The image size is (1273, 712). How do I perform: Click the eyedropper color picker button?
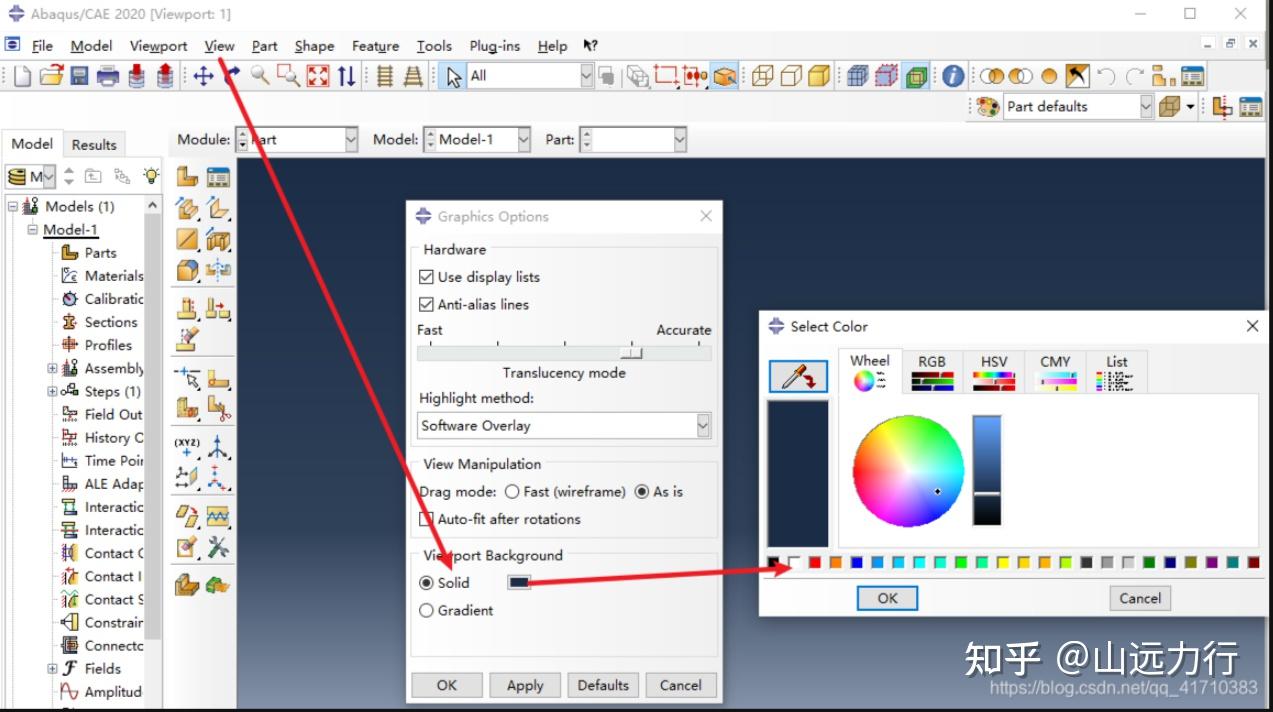pyautogui.click(x=798, y=376)
